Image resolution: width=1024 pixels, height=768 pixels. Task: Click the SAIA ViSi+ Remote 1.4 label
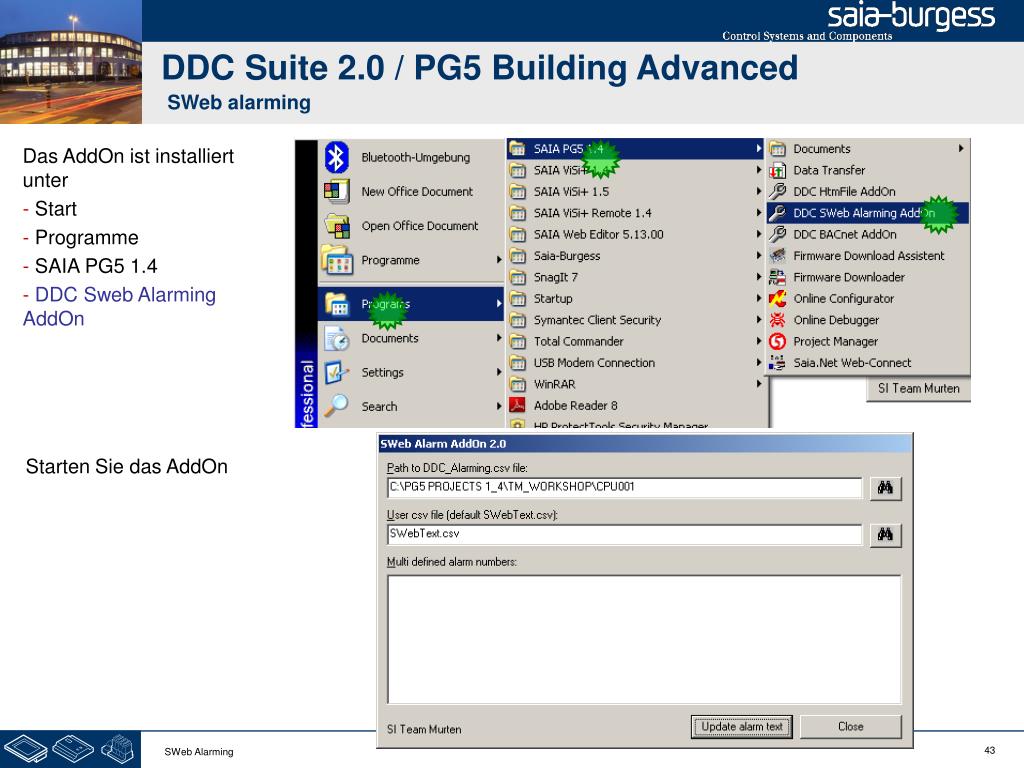592,213
